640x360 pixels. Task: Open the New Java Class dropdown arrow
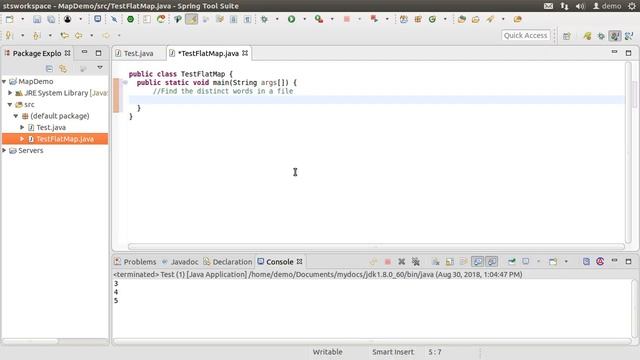pos(445,19)
